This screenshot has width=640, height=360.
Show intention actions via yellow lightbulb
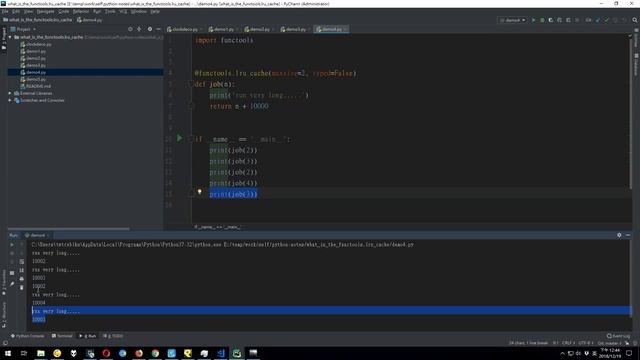tap(200, 191)
